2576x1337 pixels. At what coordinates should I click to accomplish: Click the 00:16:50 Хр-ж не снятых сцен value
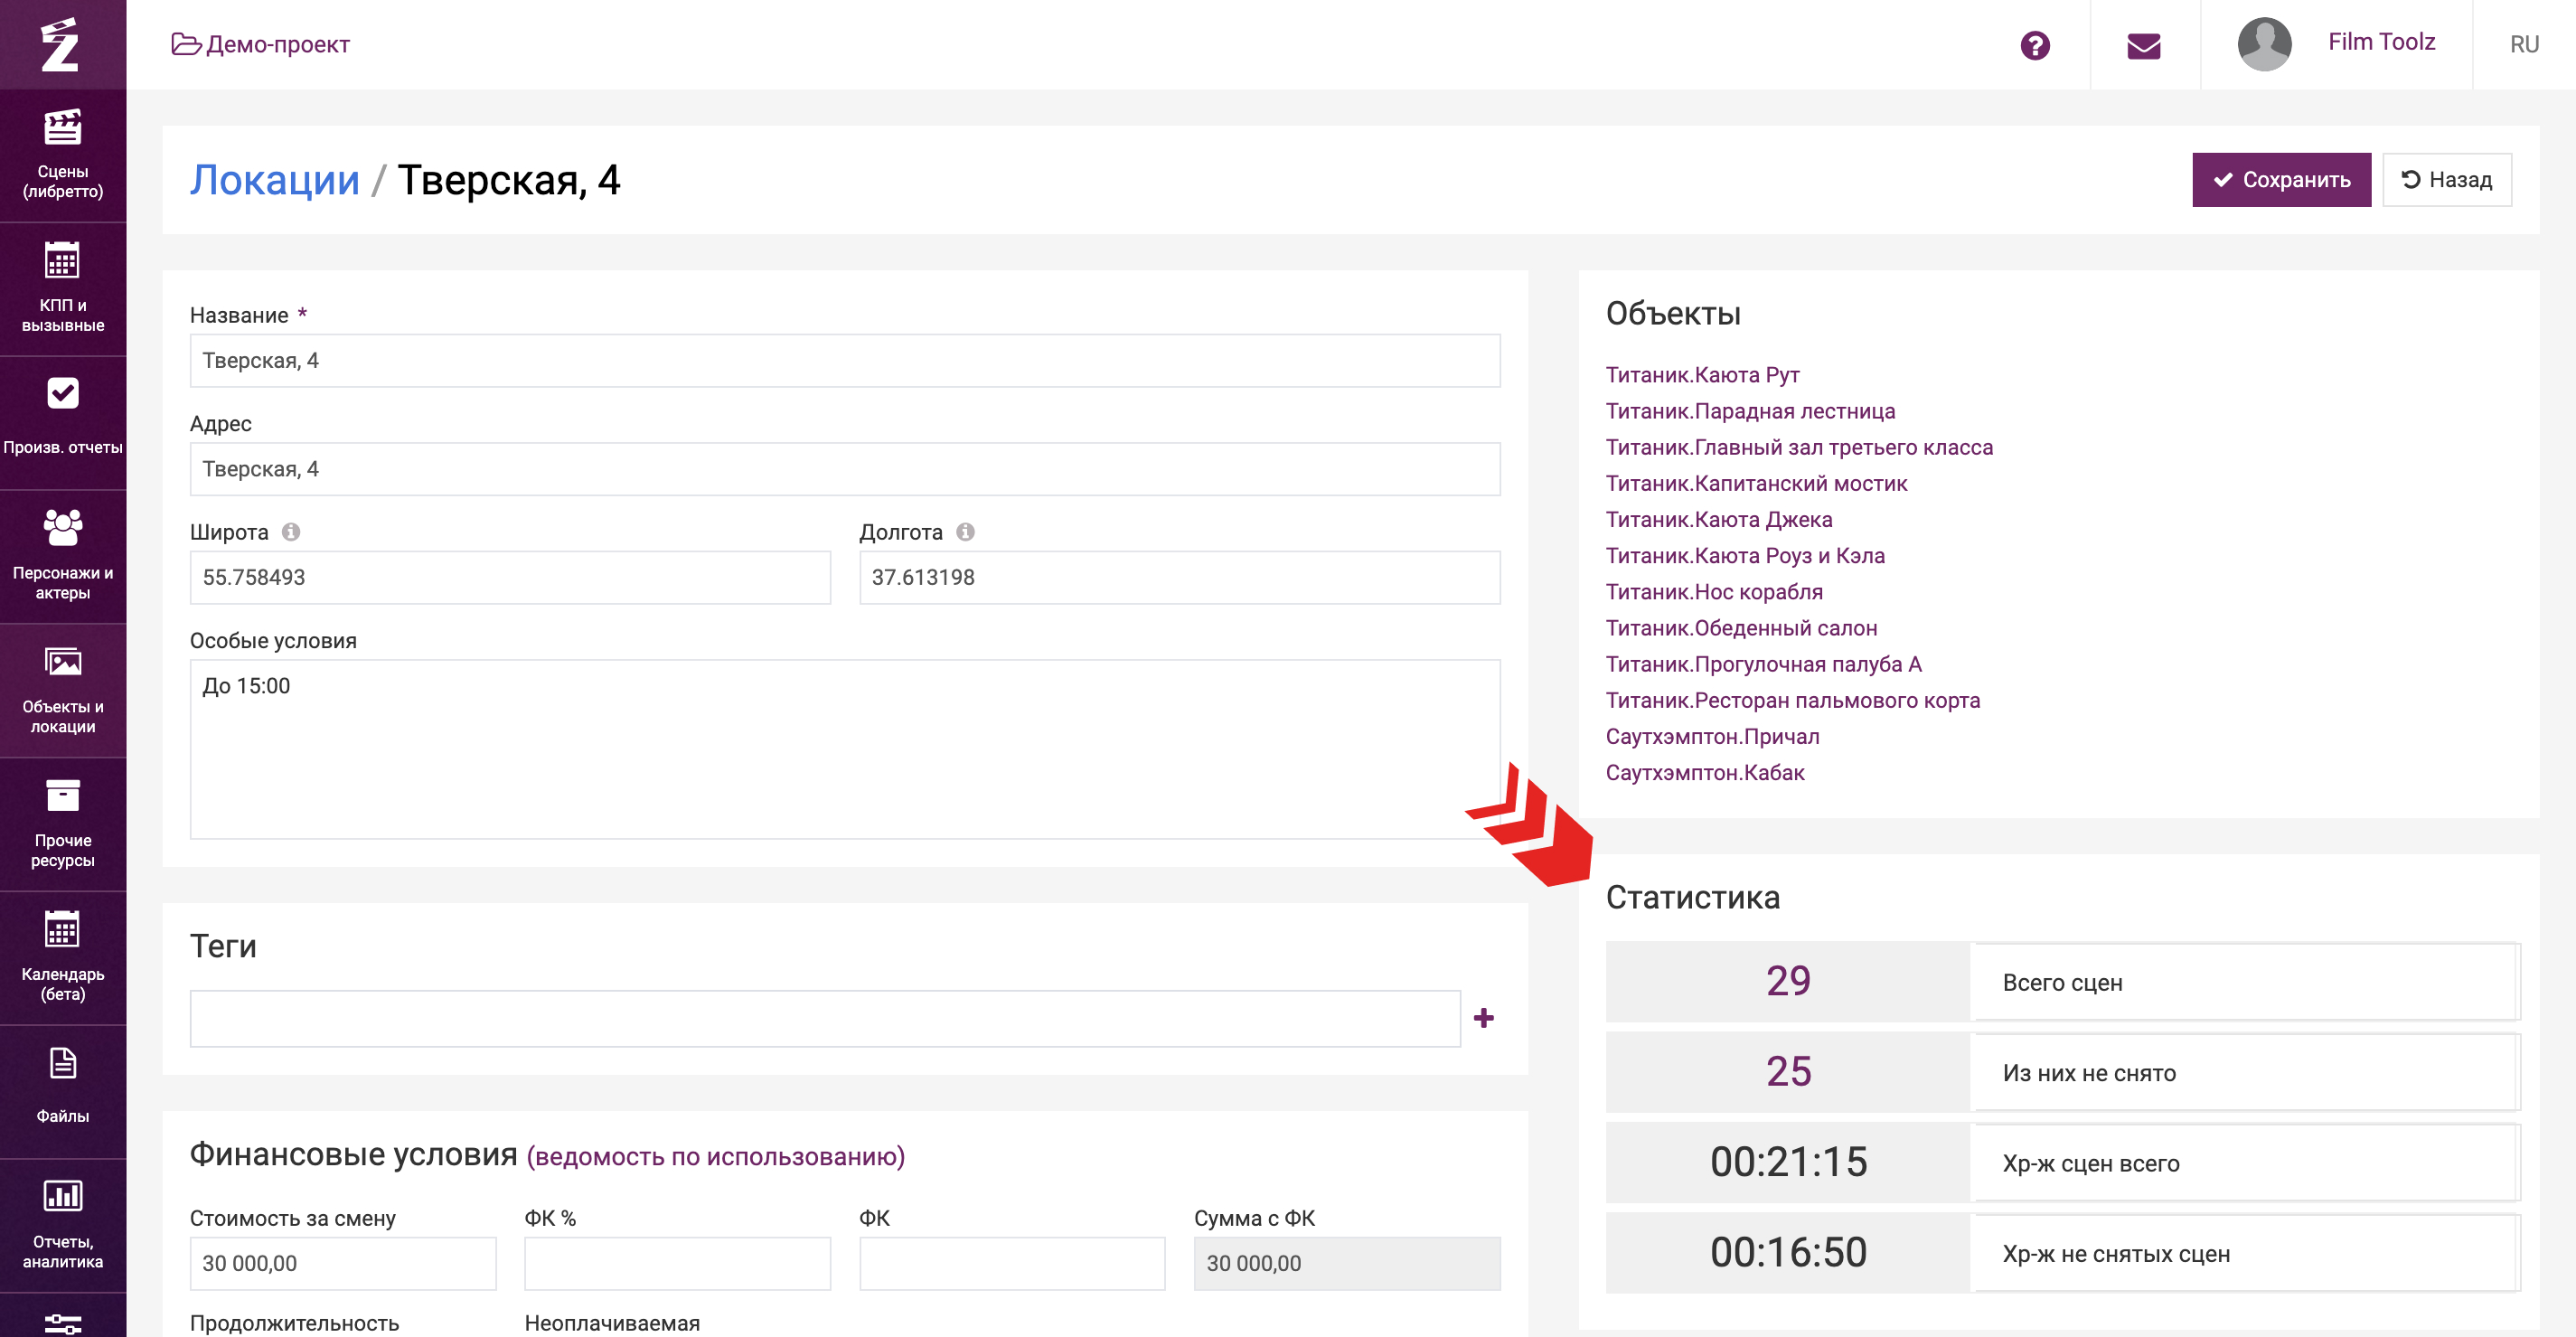pyautogui.click(x=1788, y=1253)
